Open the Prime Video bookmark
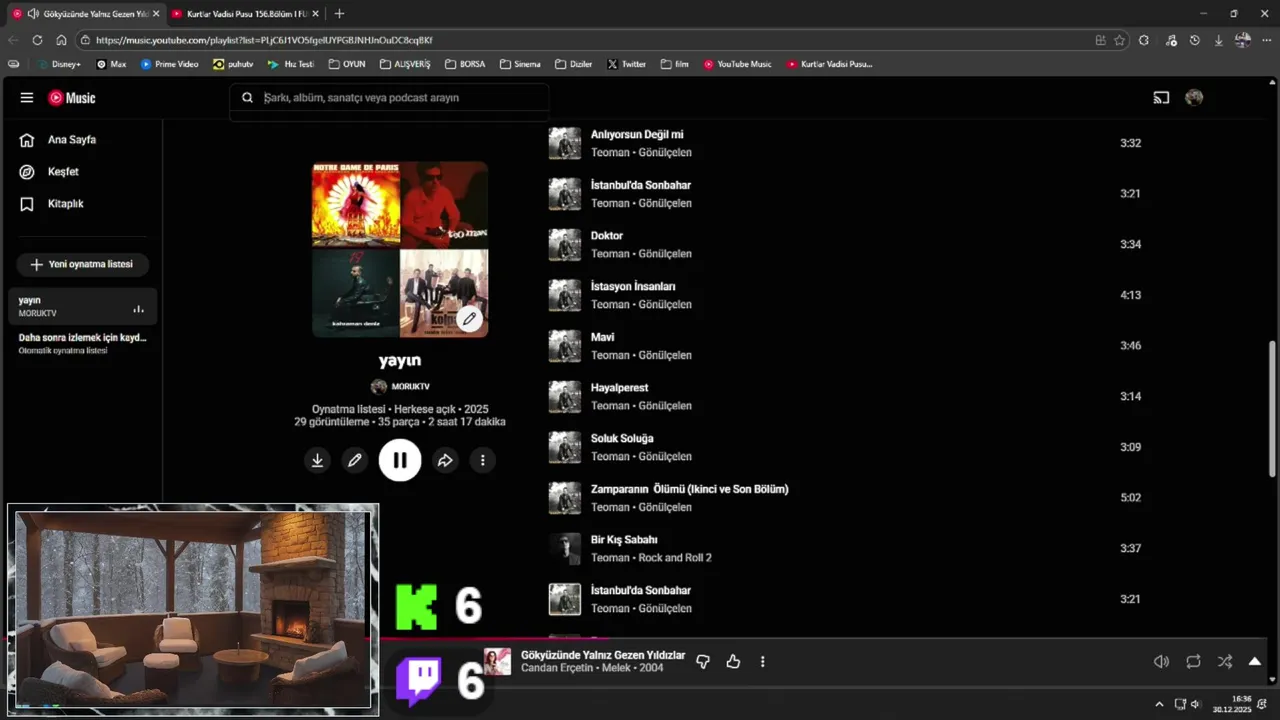The width and height of the screenshot is (1280, 720). [x=170, y=64]
